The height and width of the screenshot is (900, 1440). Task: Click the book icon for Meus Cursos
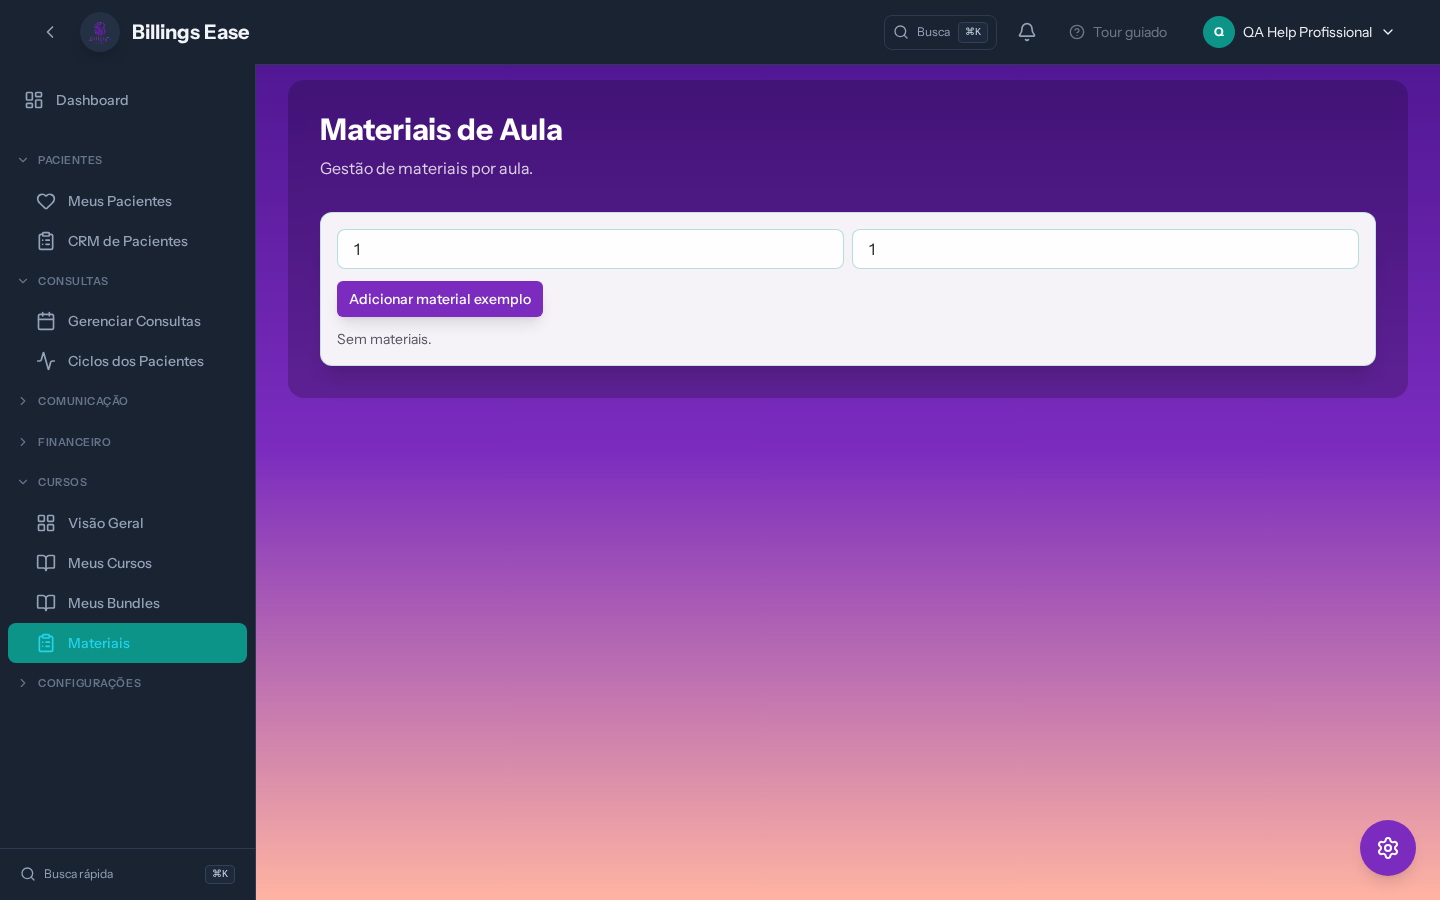click(46, 563)
